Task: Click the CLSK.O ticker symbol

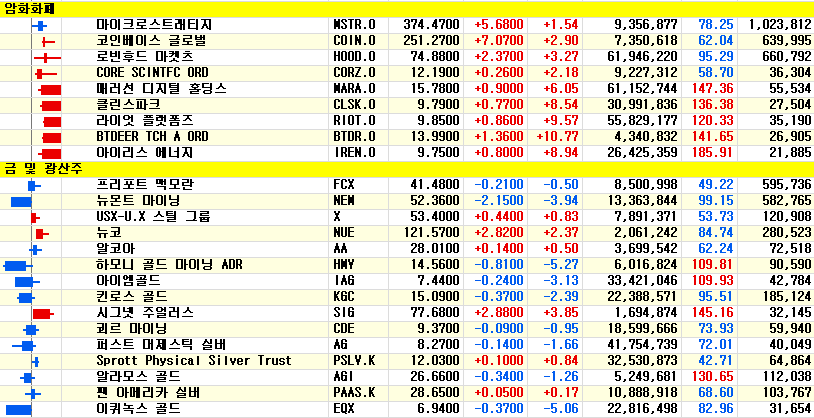Action: tap(354, 104)
